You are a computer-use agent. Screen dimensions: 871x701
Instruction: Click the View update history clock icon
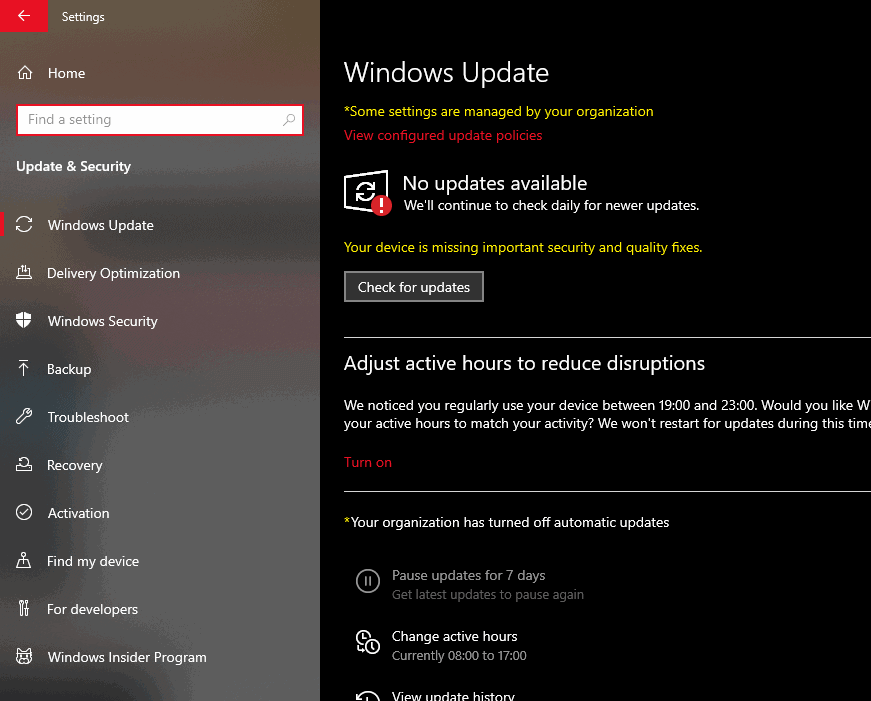click(368, 697)
